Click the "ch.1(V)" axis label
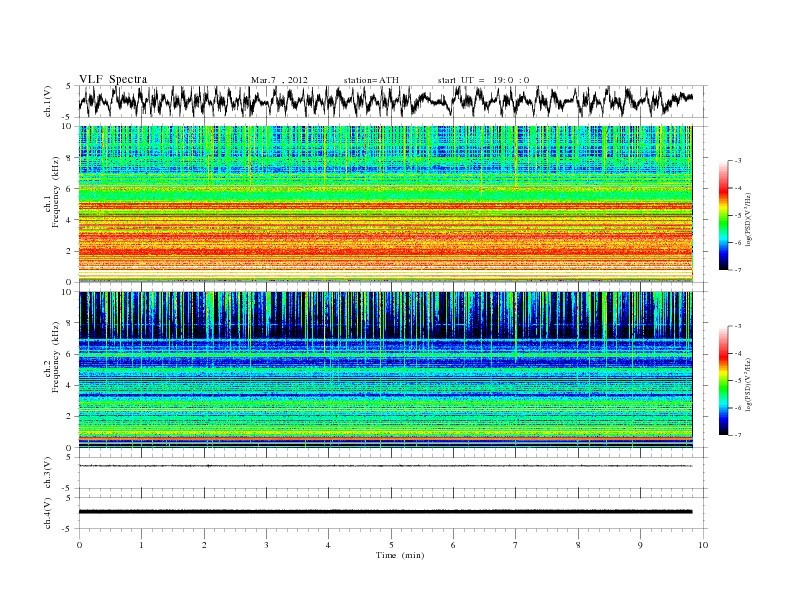Viewport: 792px width, 612px height. (48, 101)
